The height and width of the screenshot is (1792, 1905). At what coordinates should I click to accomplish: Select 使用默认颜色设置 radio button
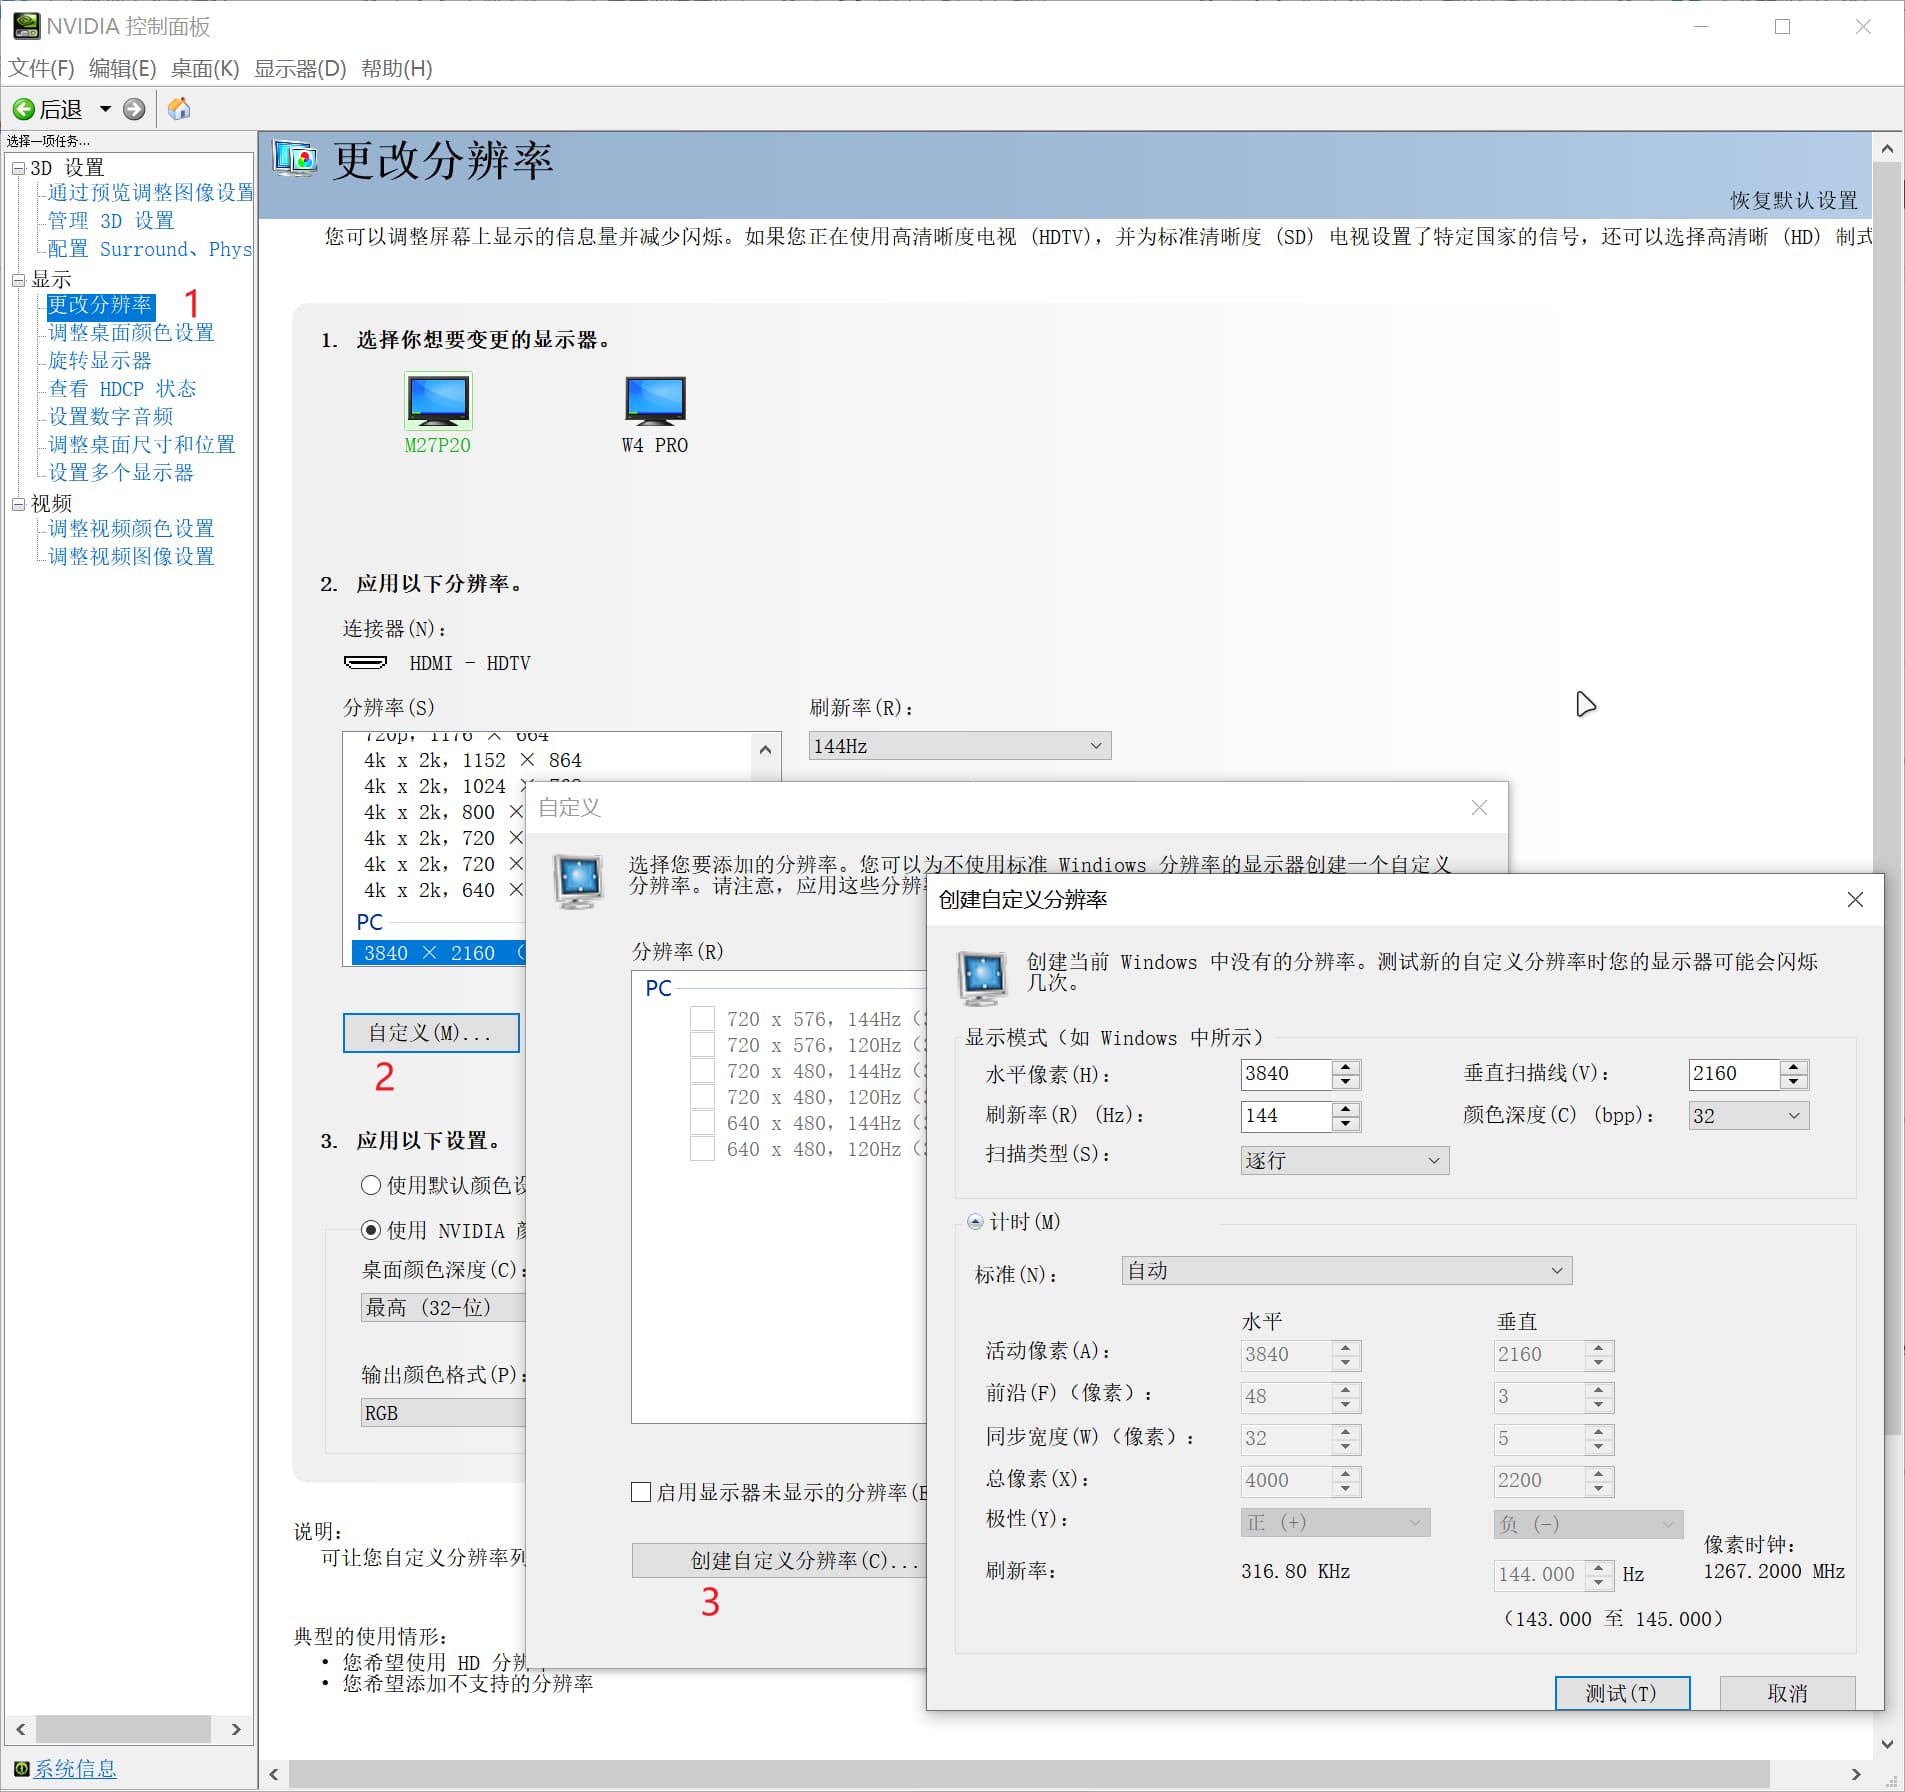coord(371,1185)
